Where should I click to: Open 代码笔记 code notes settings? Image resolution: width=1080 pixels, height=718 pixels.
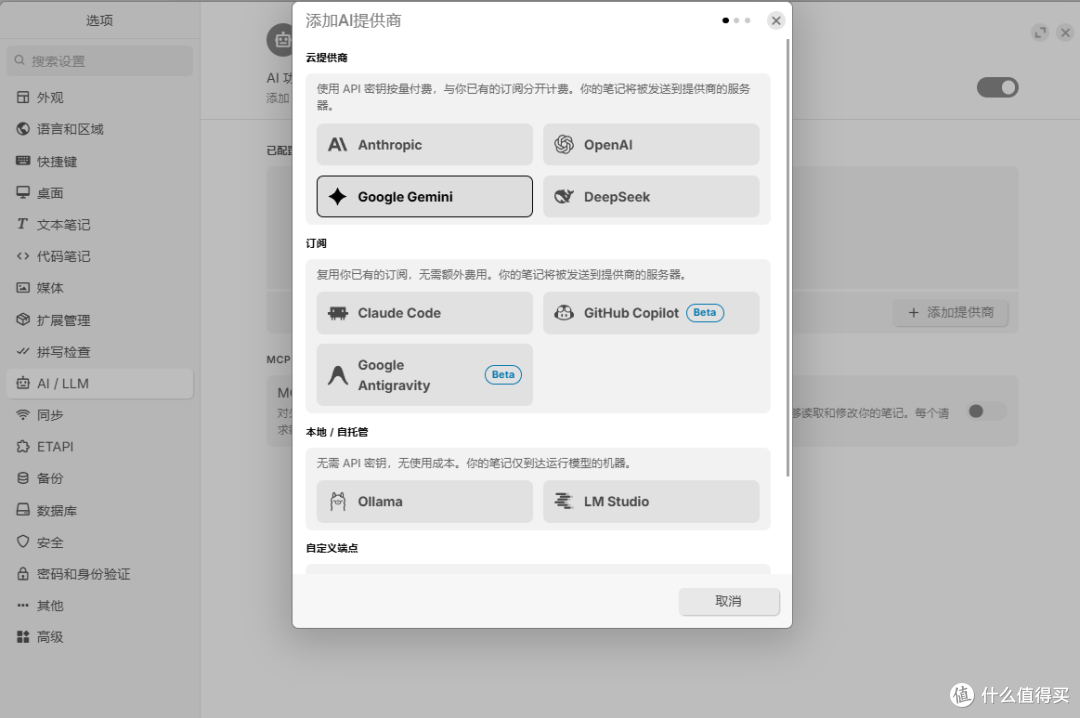(100, 256)
